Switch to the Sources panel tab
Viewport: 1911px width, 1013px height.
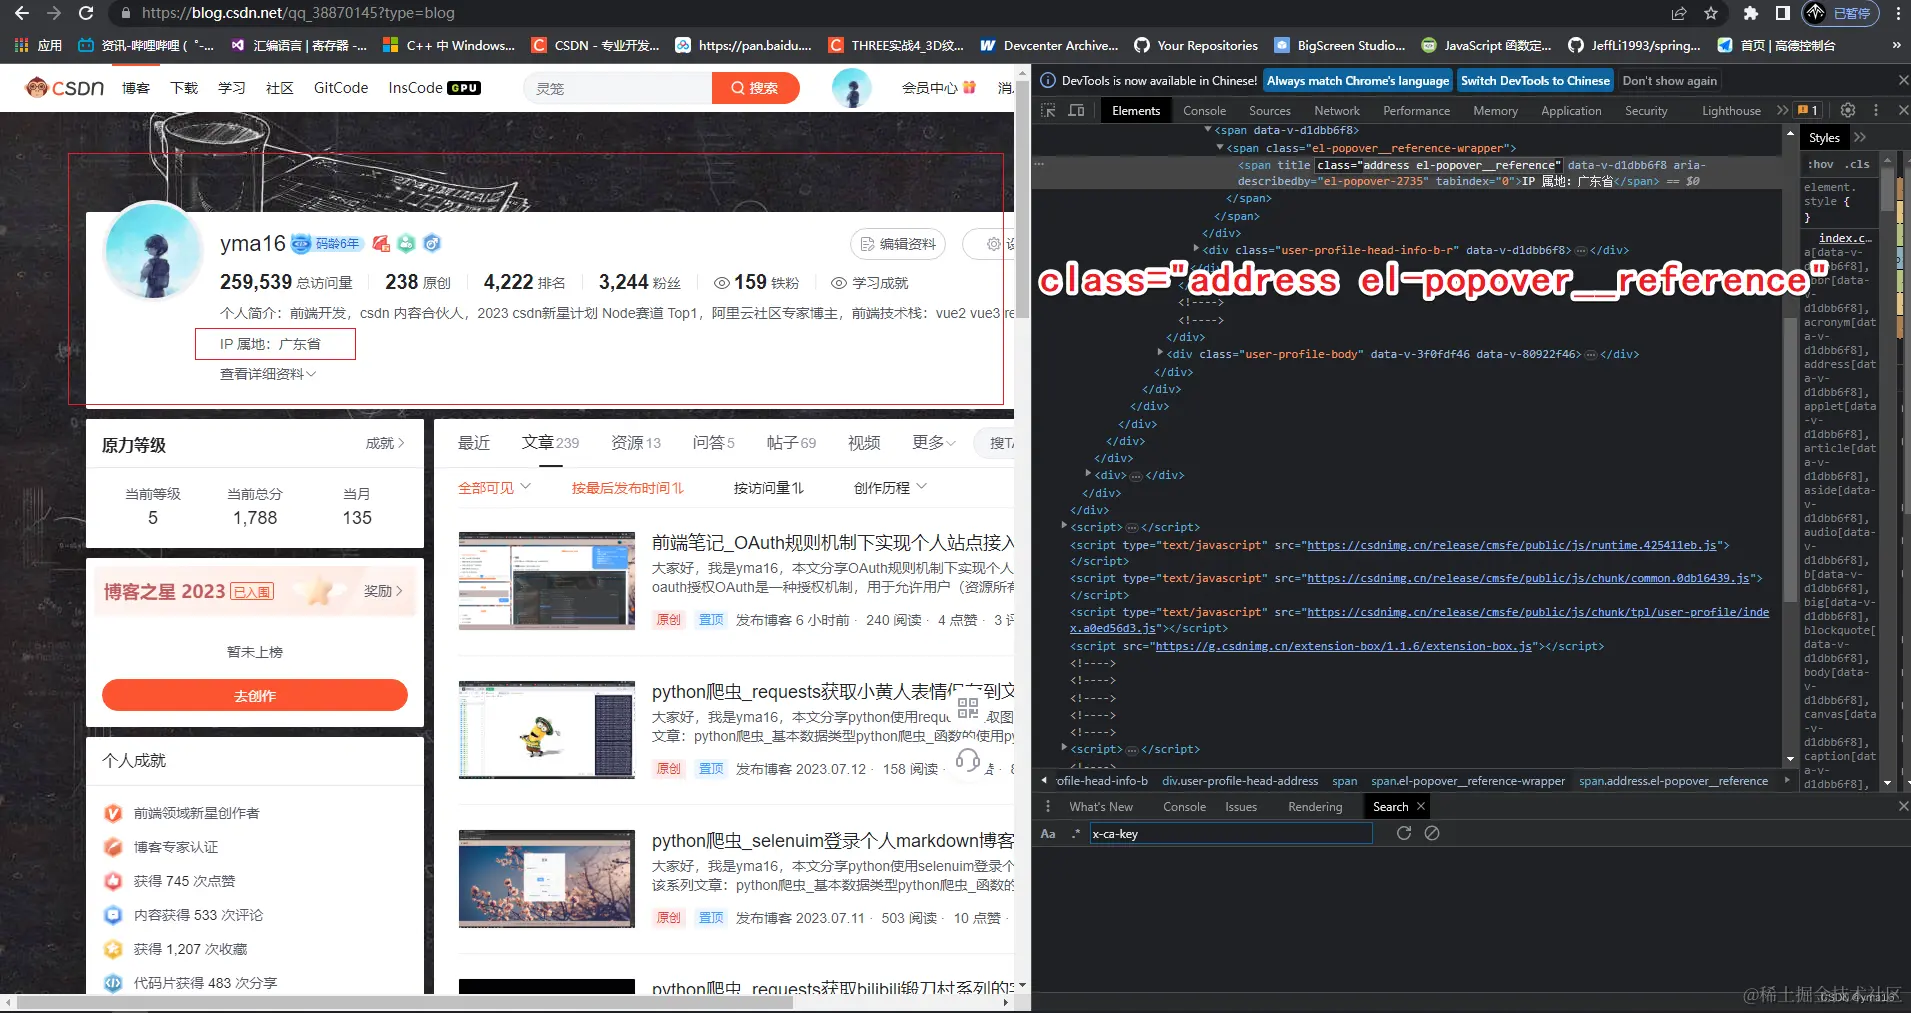click(x=1269, y=110)
